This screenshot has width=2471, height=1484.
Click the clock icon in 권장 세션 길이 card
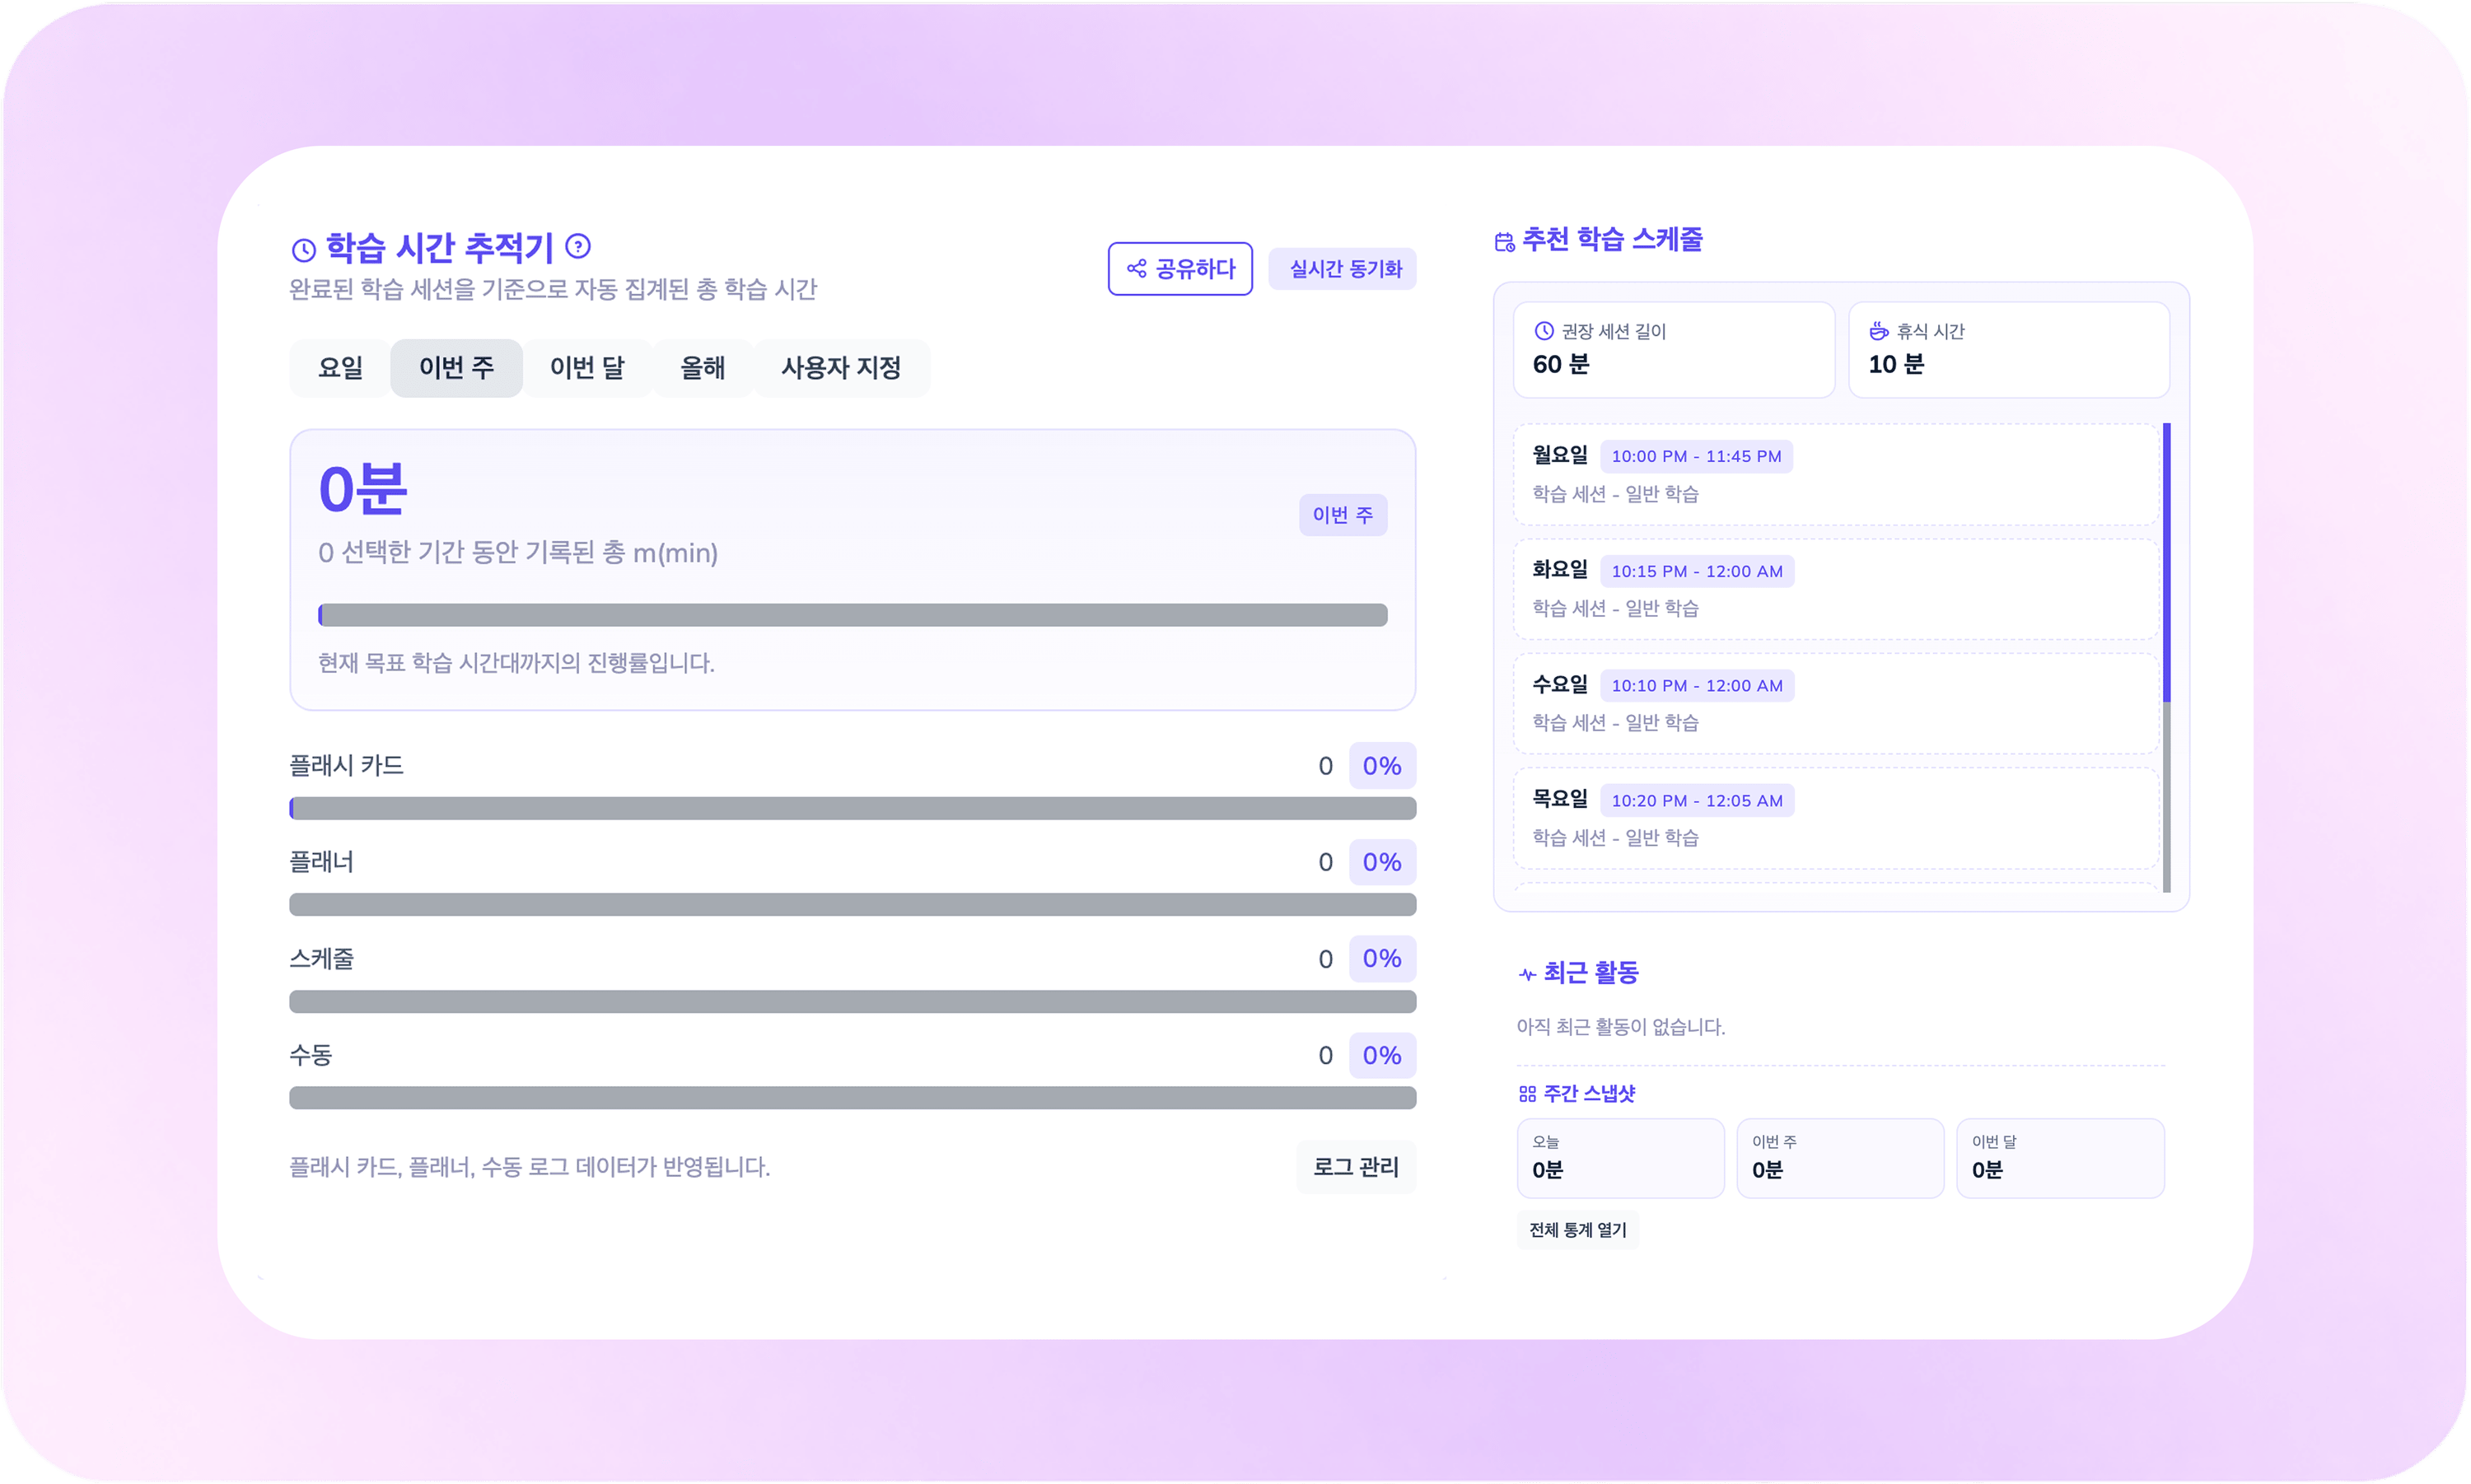pos(1544,331)
